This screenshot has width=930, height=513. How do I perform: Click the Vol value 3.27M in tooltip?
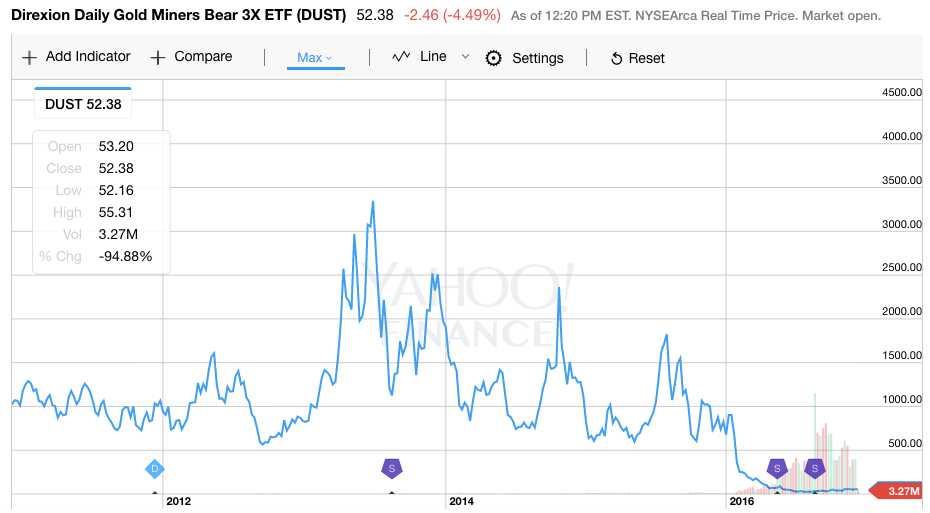point(118,234)
